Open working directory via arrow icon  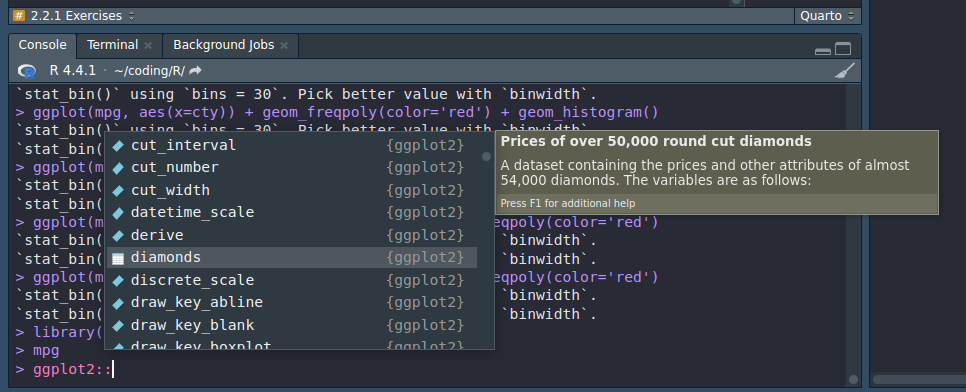point(195,71)
